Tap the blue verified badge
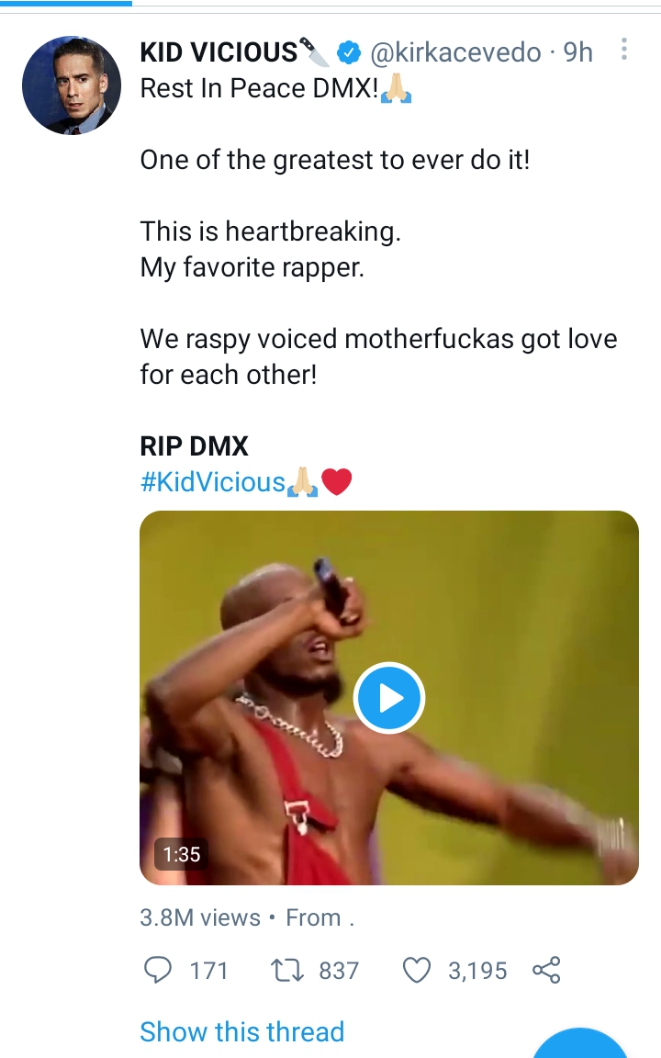 [x=348, y=52]
